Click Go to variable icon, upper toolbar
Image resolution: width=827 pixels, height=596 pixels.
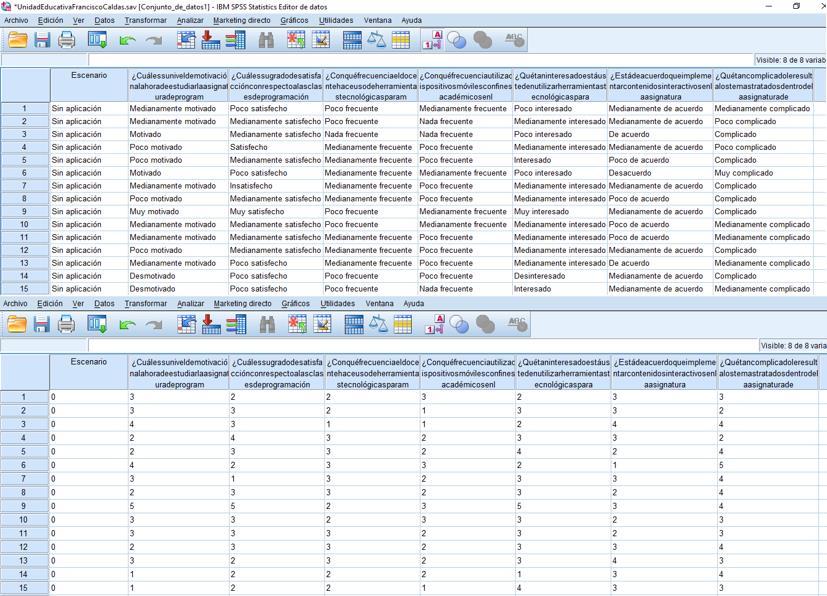point(210,40)
